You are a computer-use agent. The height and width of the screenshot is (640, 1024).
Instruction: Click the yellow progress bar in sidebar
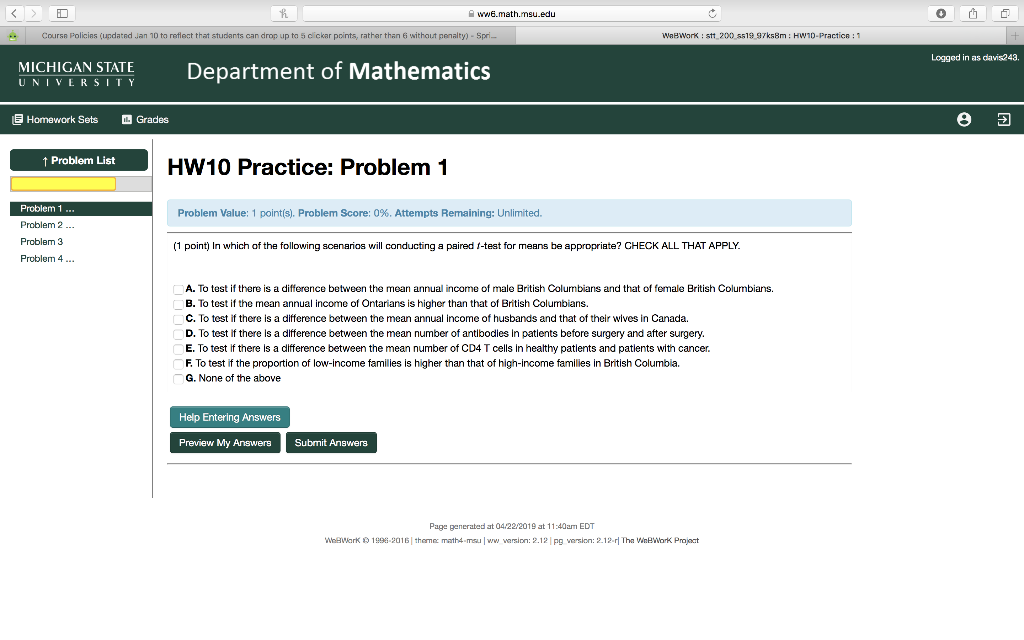tap(64, 183)
